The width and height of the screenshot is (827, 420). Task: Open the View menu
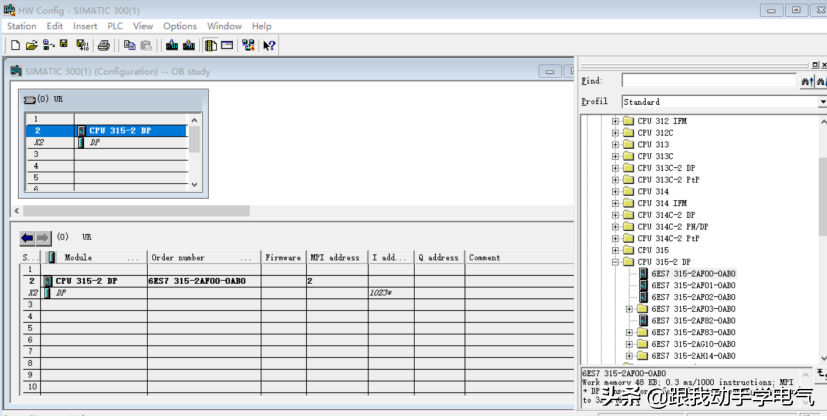pos(143,26)
